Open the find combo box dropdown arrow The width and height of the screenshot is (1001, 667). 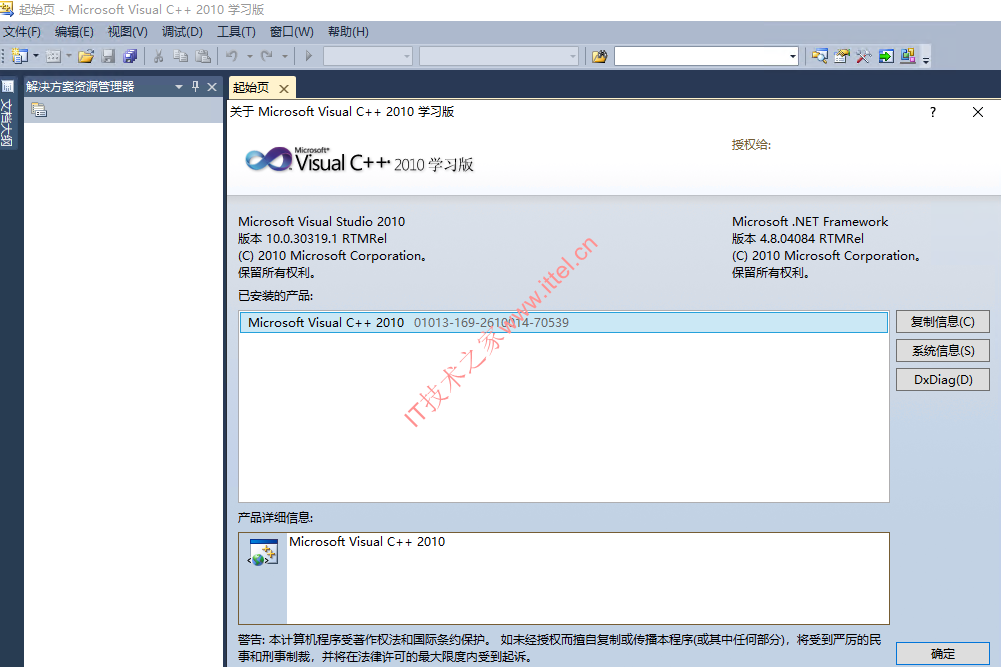[793, 57]
